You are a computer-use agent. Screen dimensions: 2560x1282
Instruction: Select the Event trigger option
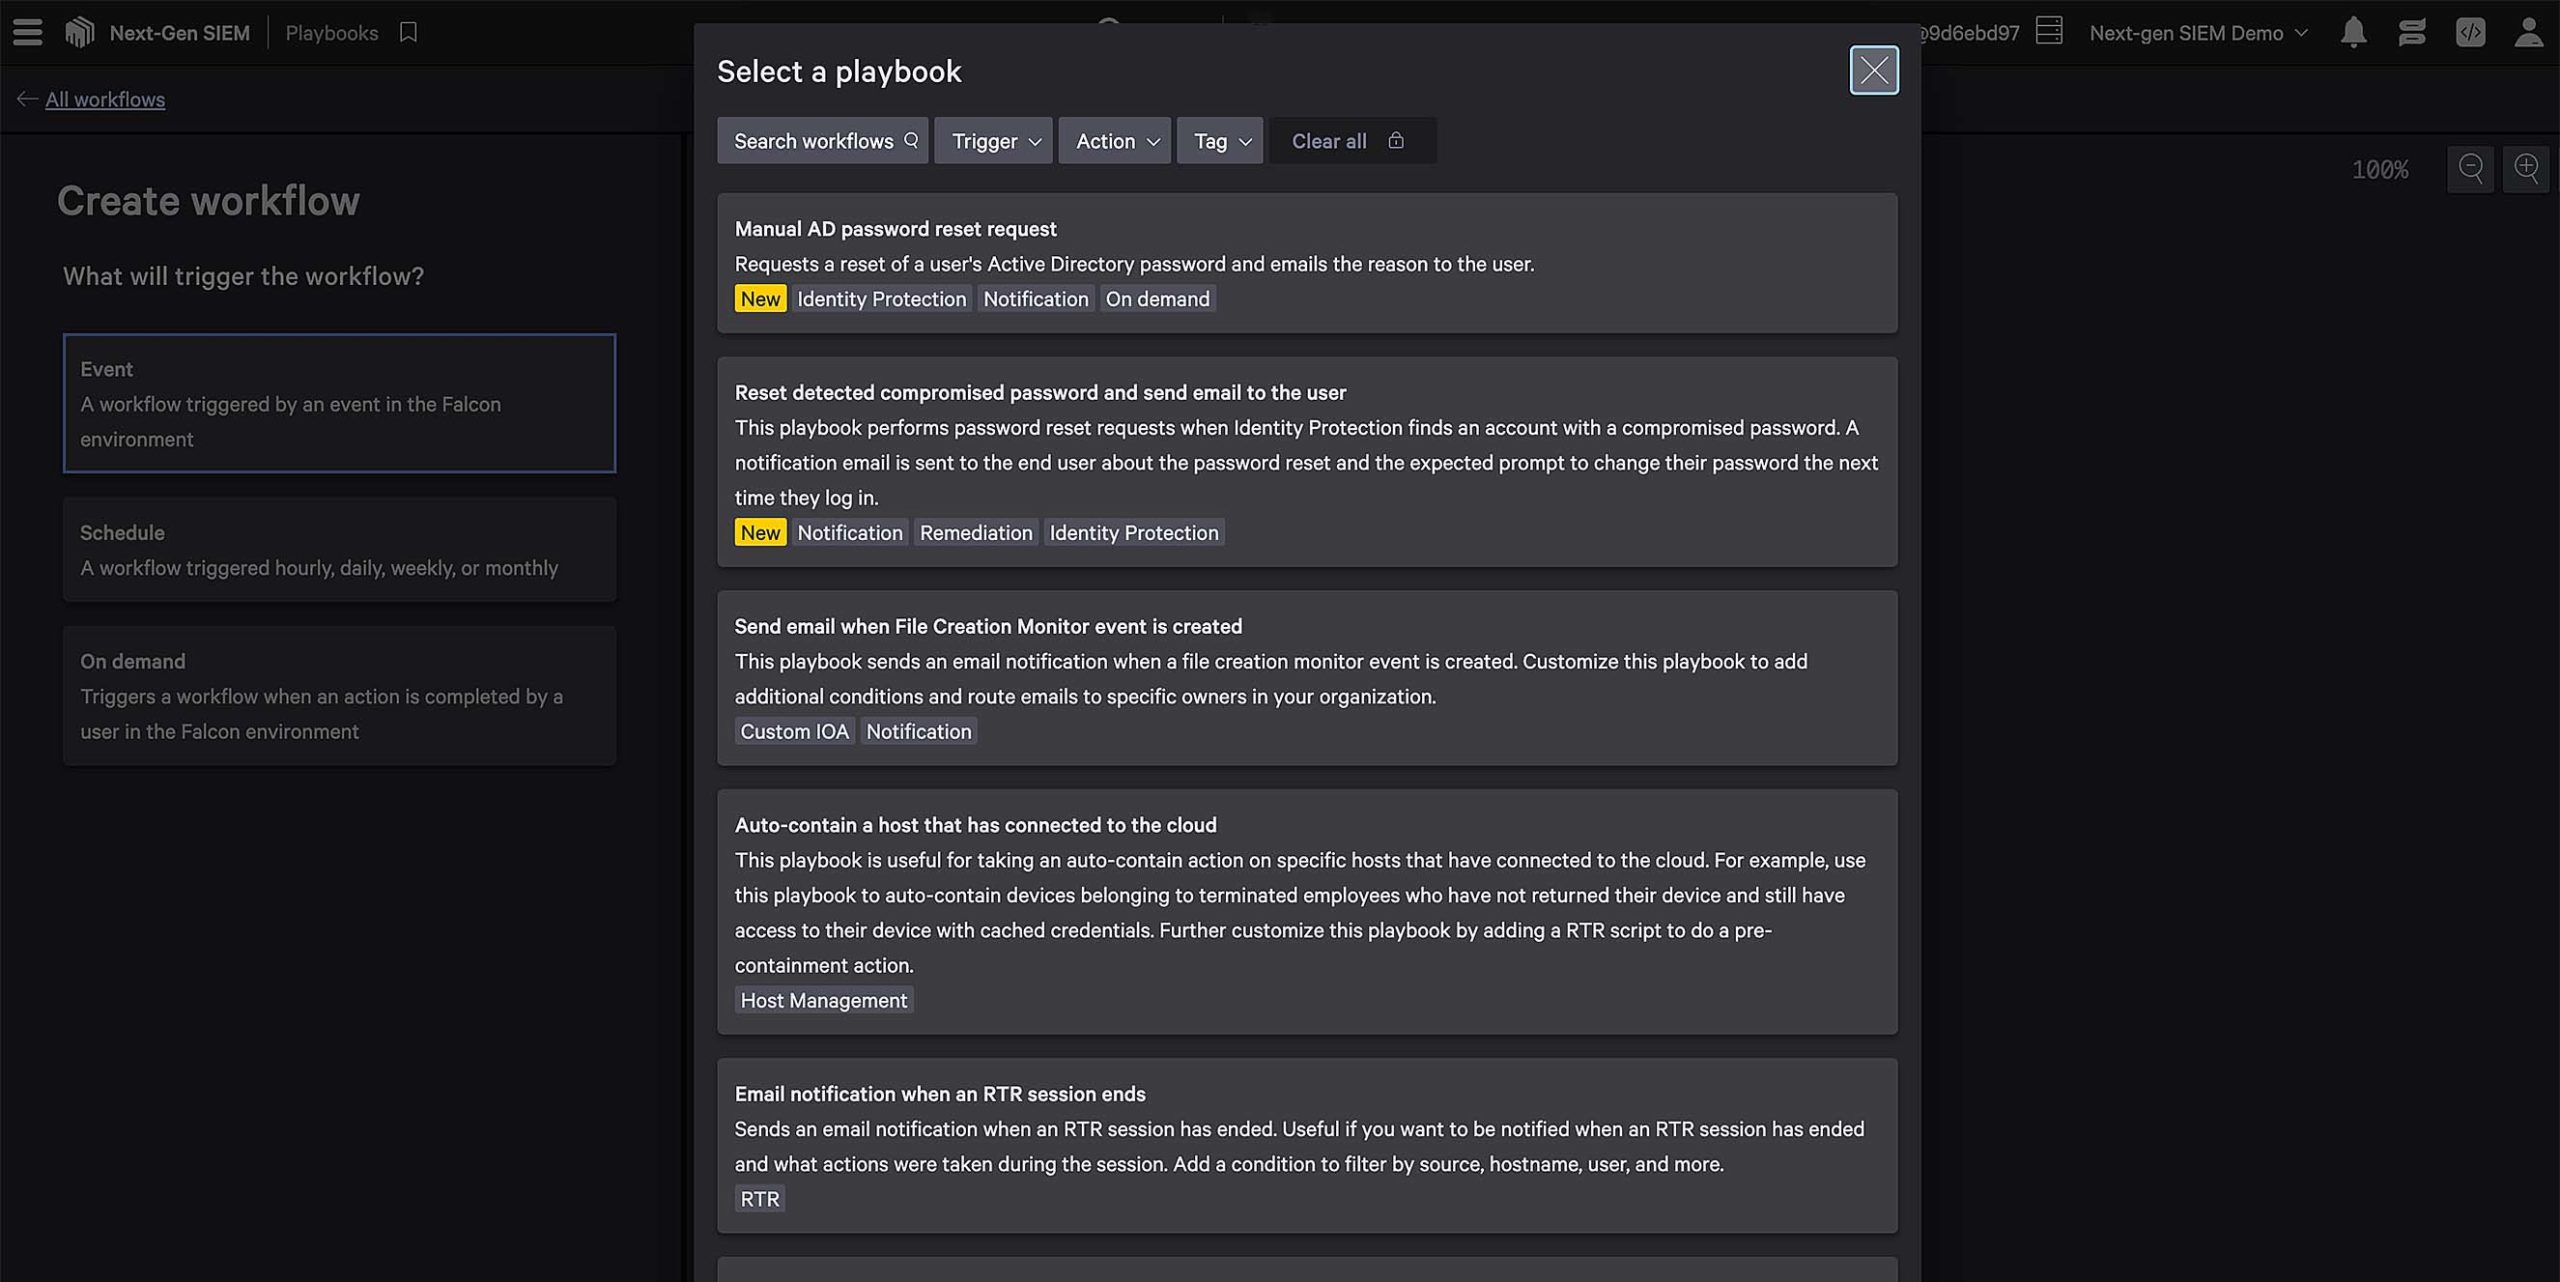pos(339,403)
